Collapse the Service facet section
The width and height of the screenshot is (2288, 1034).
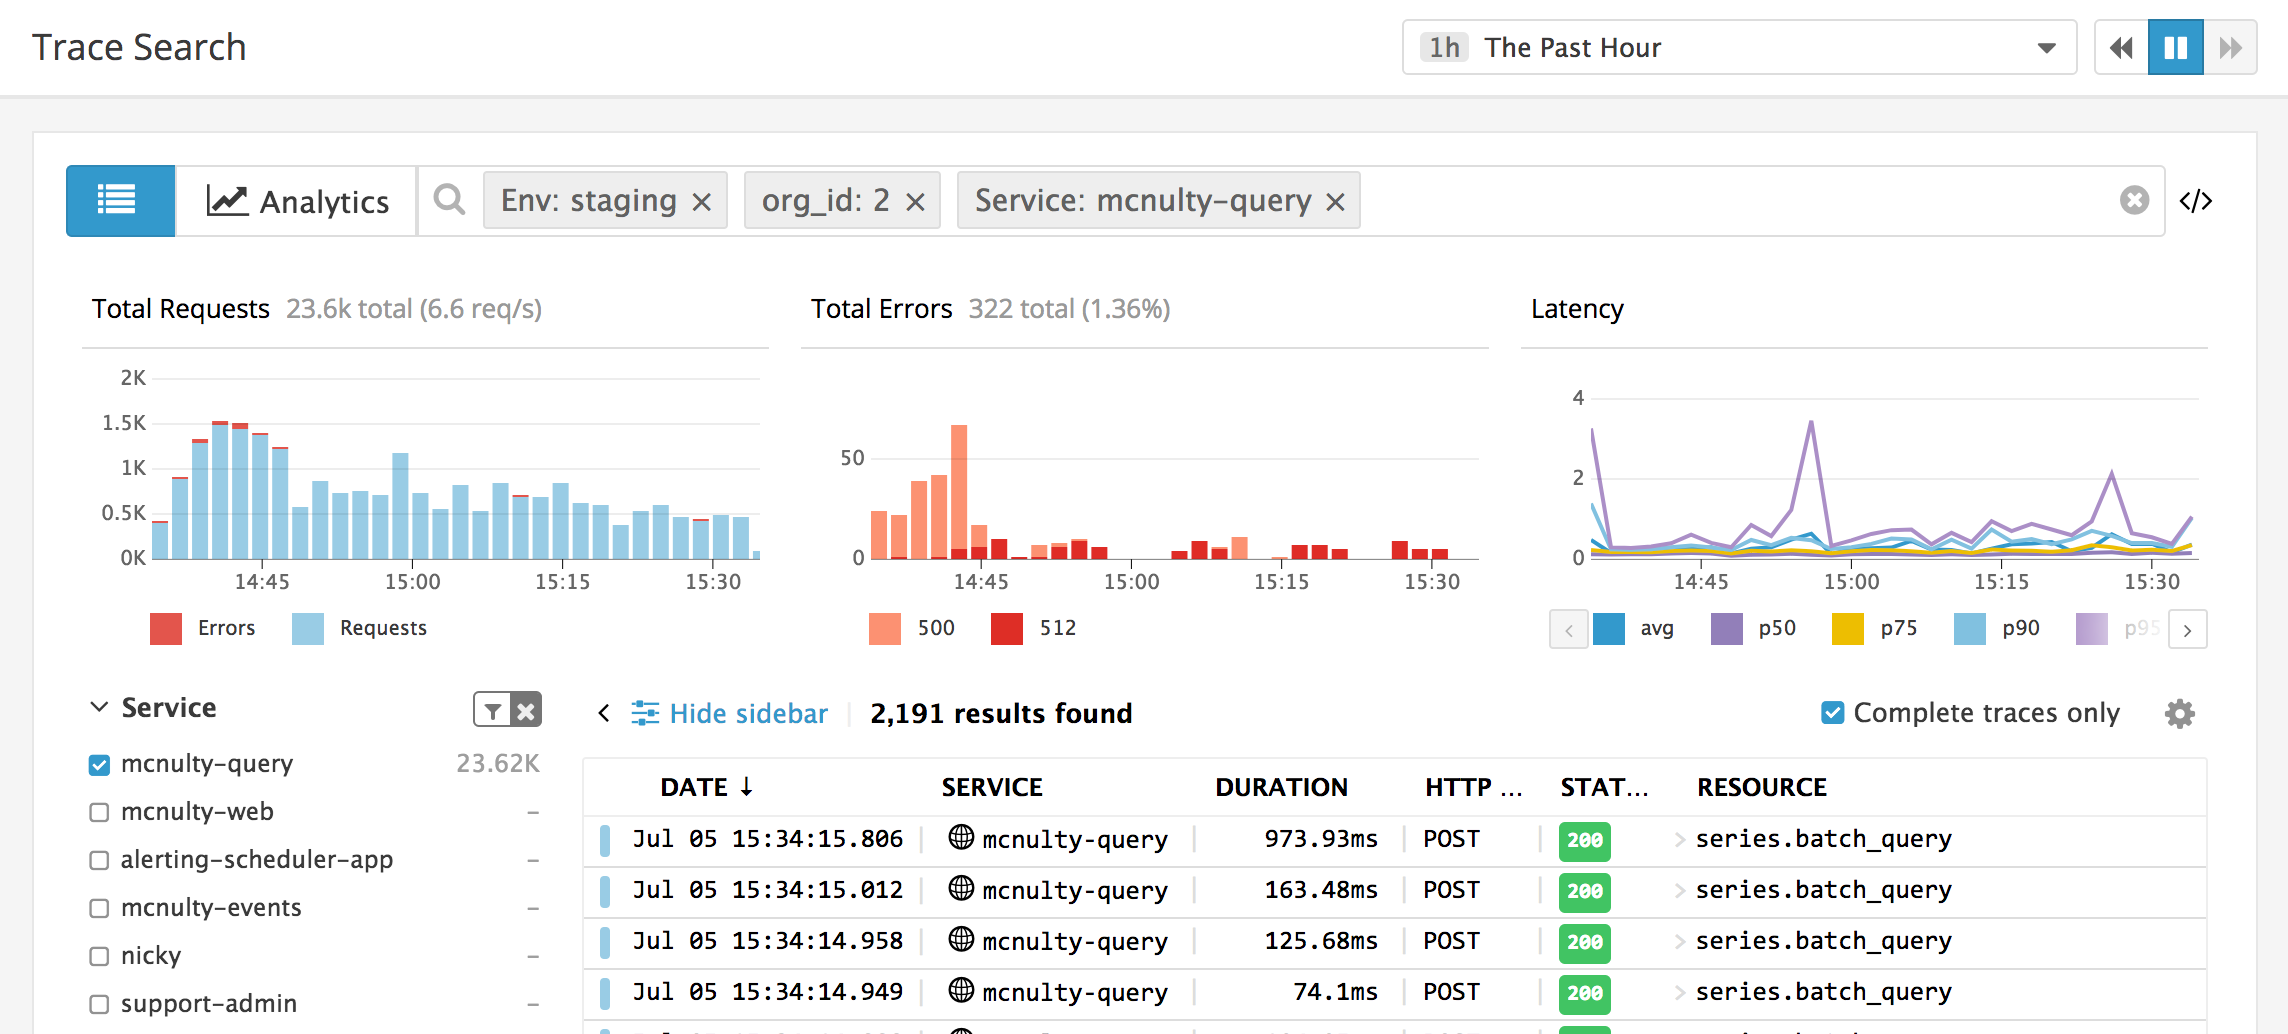[x=97, y=707]
